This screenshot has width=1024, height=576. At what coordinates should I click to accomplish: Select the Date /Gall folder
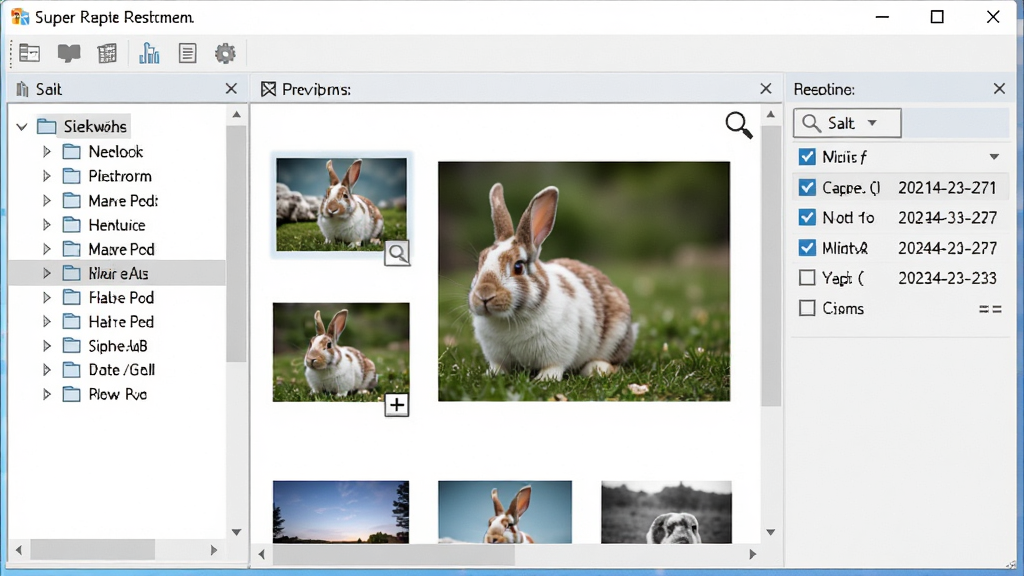121,370
